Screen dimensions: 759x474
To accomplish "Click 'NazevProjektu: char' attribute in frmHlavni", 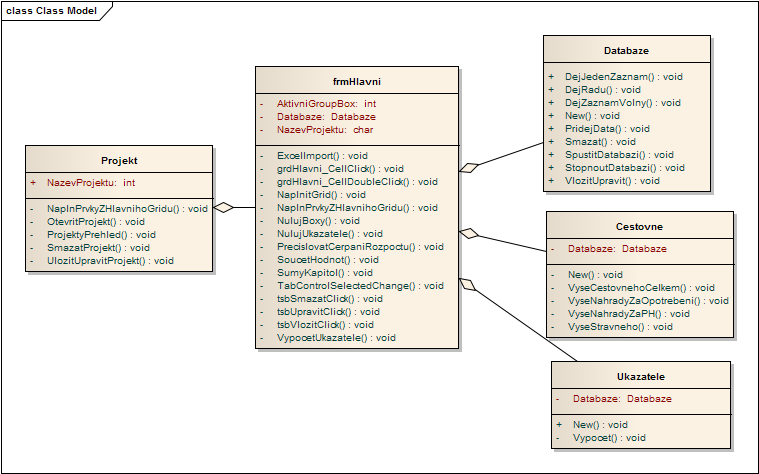I will 325,130.
